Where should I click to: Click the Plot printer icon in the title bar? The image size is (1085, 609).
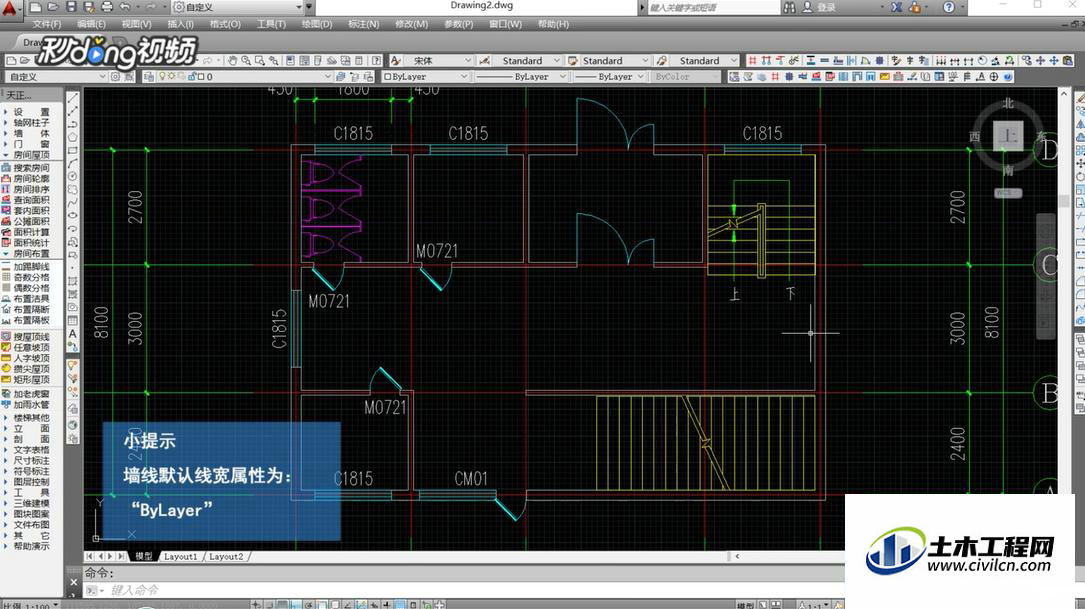[x=107, y=7]
